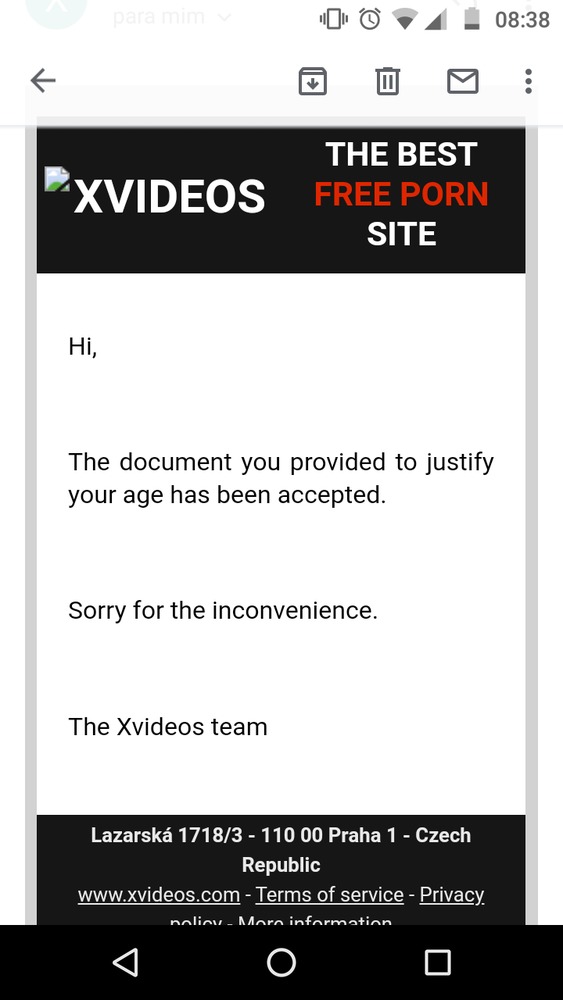Expand recipient details next to 'para mim'
The width and height of the screenshot is (563, 1000).
tap(224, 18)
